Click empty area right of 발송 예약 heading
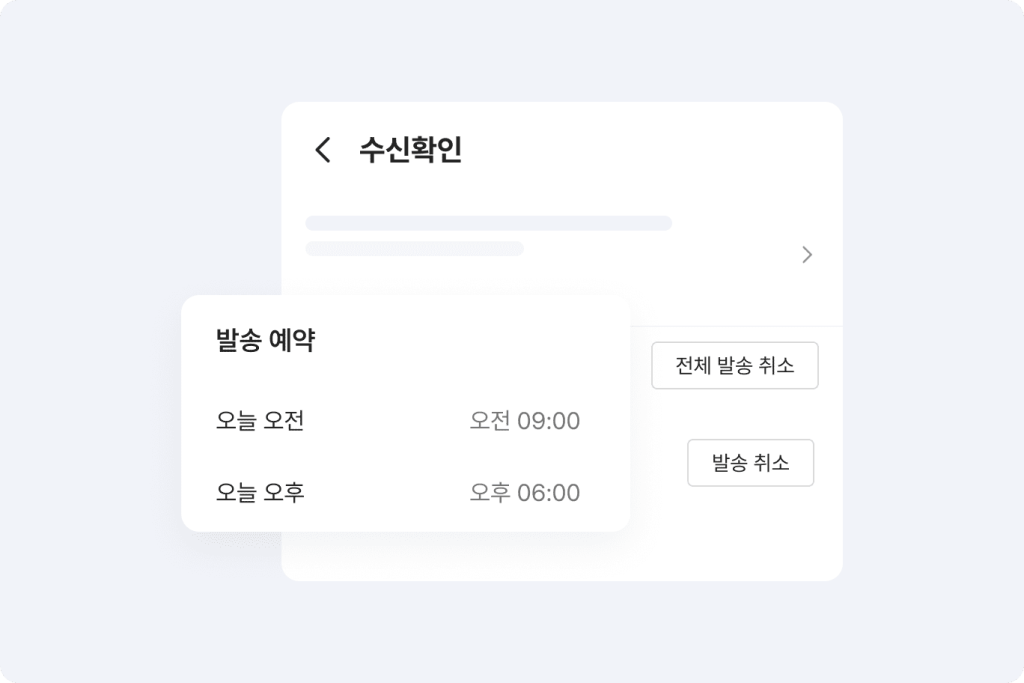The height and width of the screenshot is (683, 1024). coord(470,341)
